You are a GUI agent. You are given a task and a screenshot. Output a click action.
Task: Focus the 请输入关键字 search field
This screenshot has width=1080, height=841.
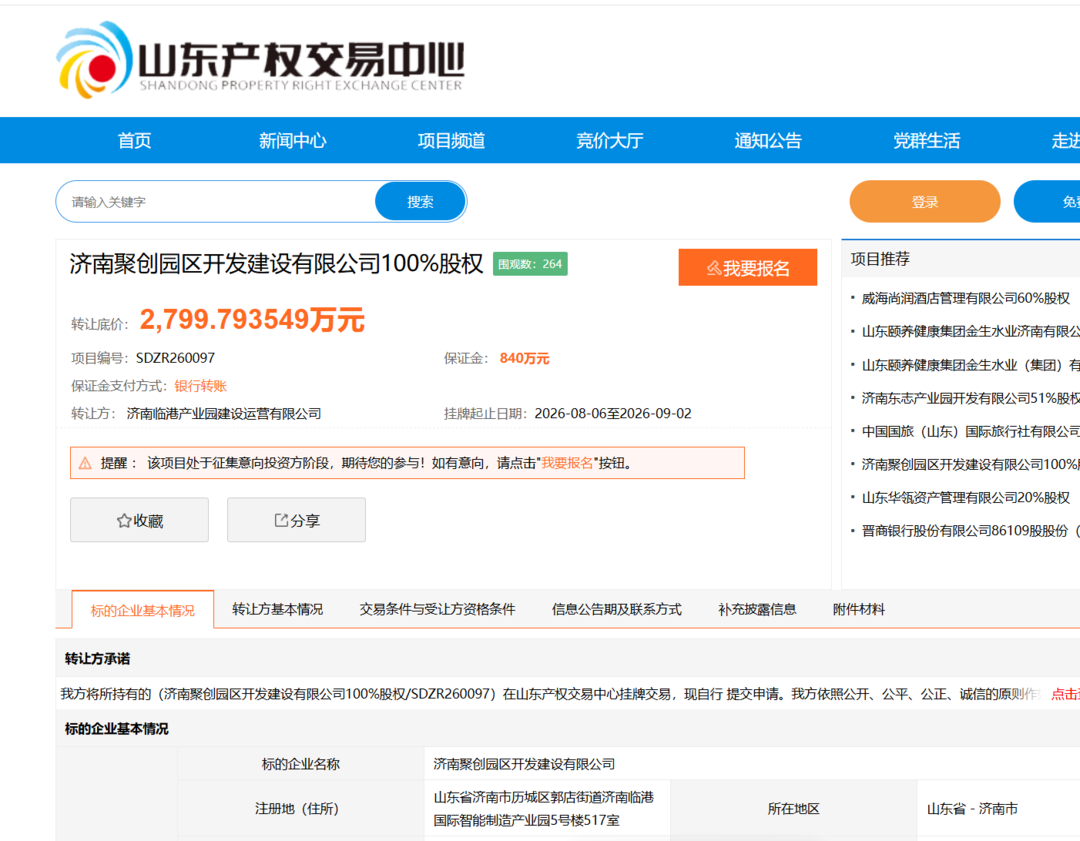[216, 202]
